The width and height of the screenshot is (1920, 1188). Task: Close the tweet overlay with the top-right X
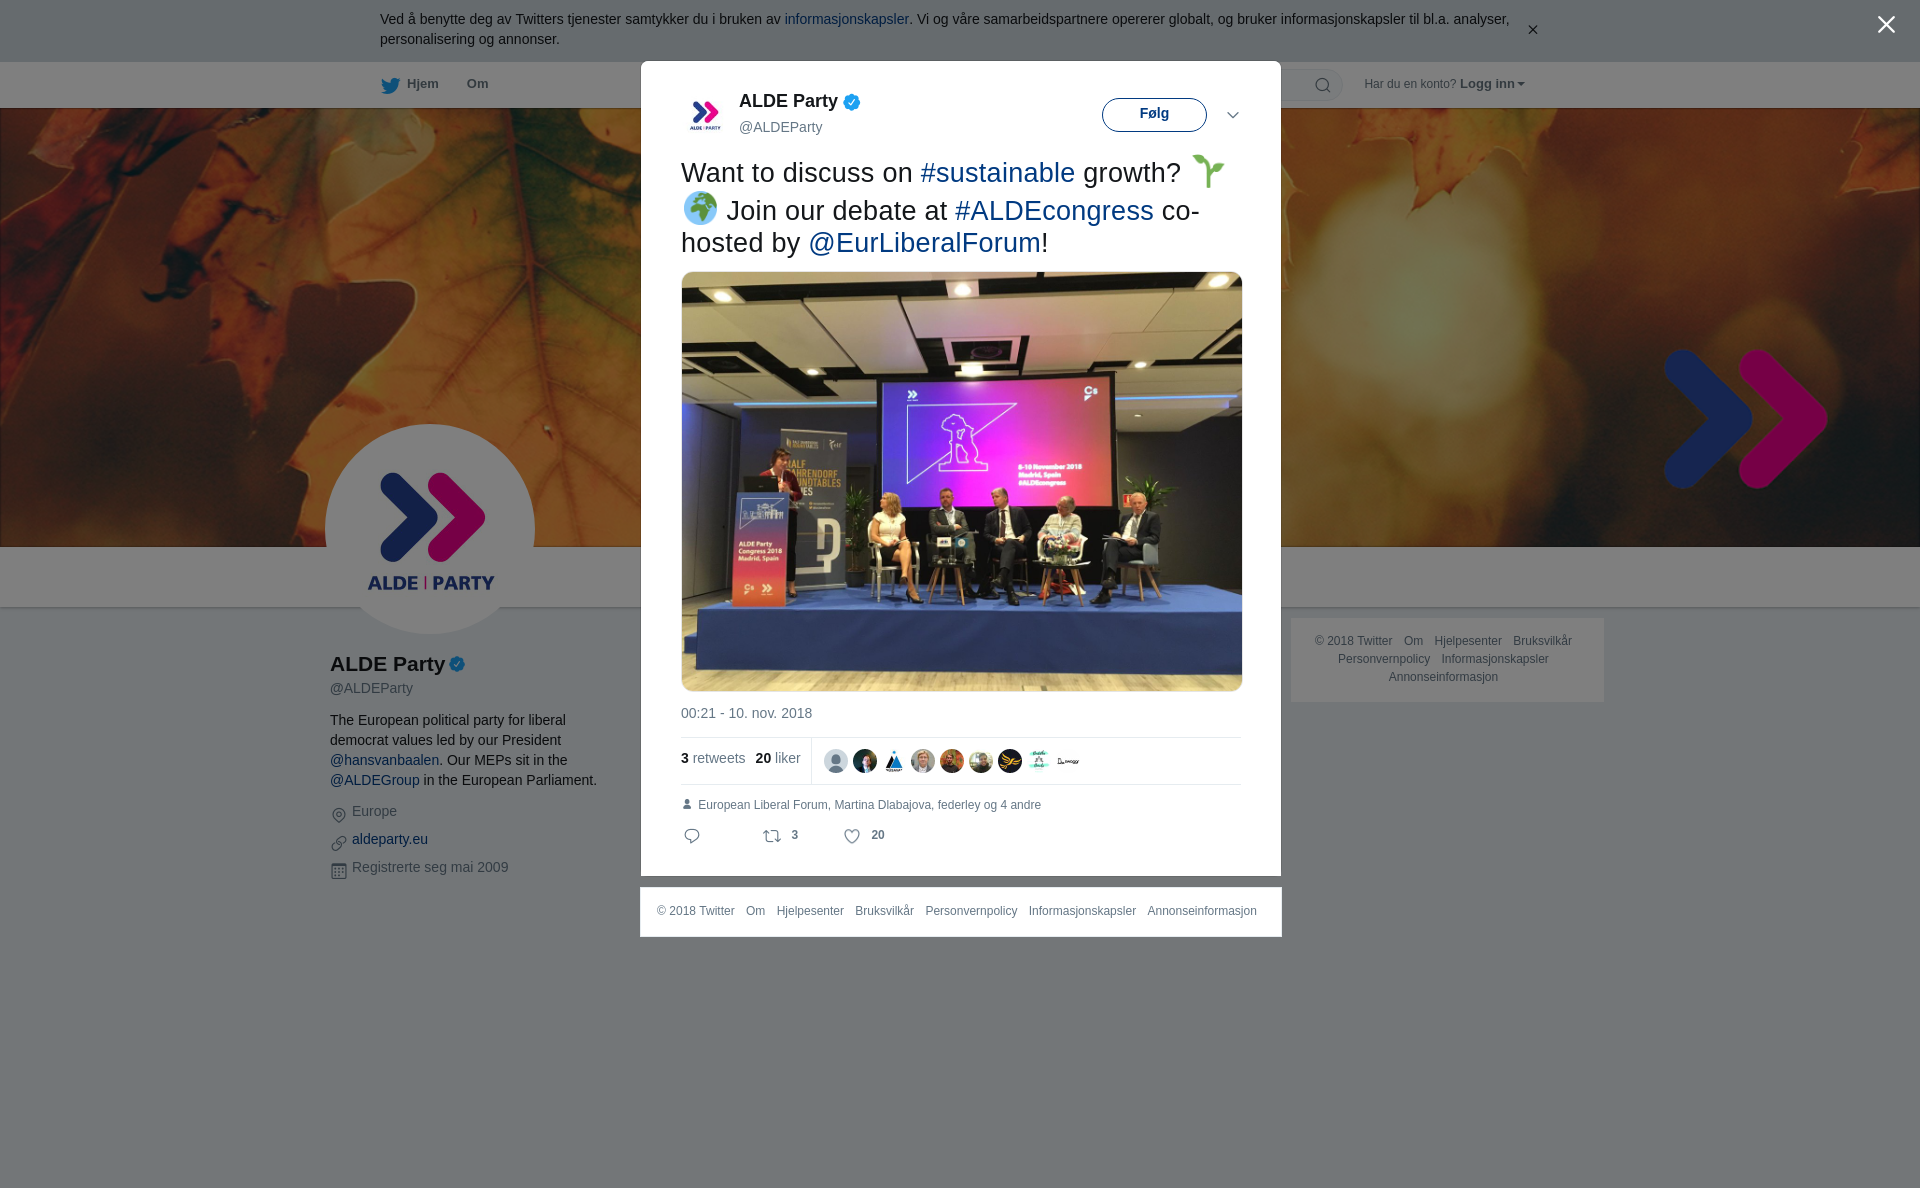click(x=1886, y=25)
